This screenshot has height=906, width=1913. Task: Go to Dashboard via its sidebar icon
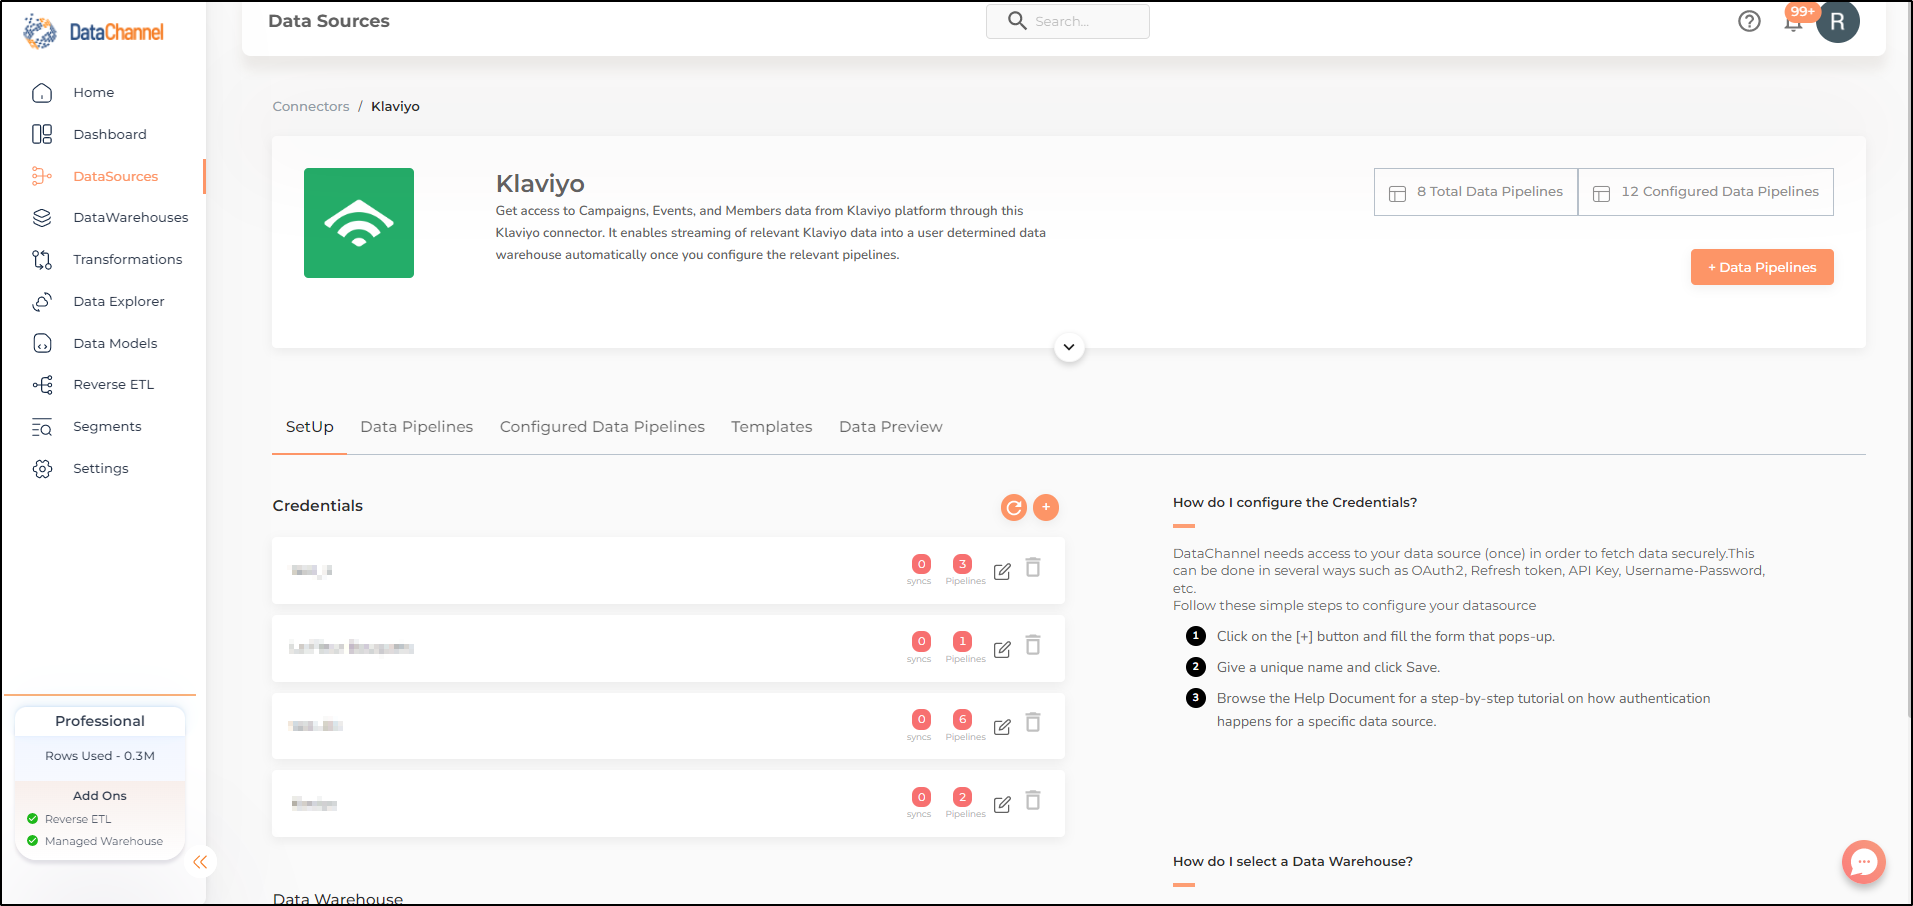[42, 134]
